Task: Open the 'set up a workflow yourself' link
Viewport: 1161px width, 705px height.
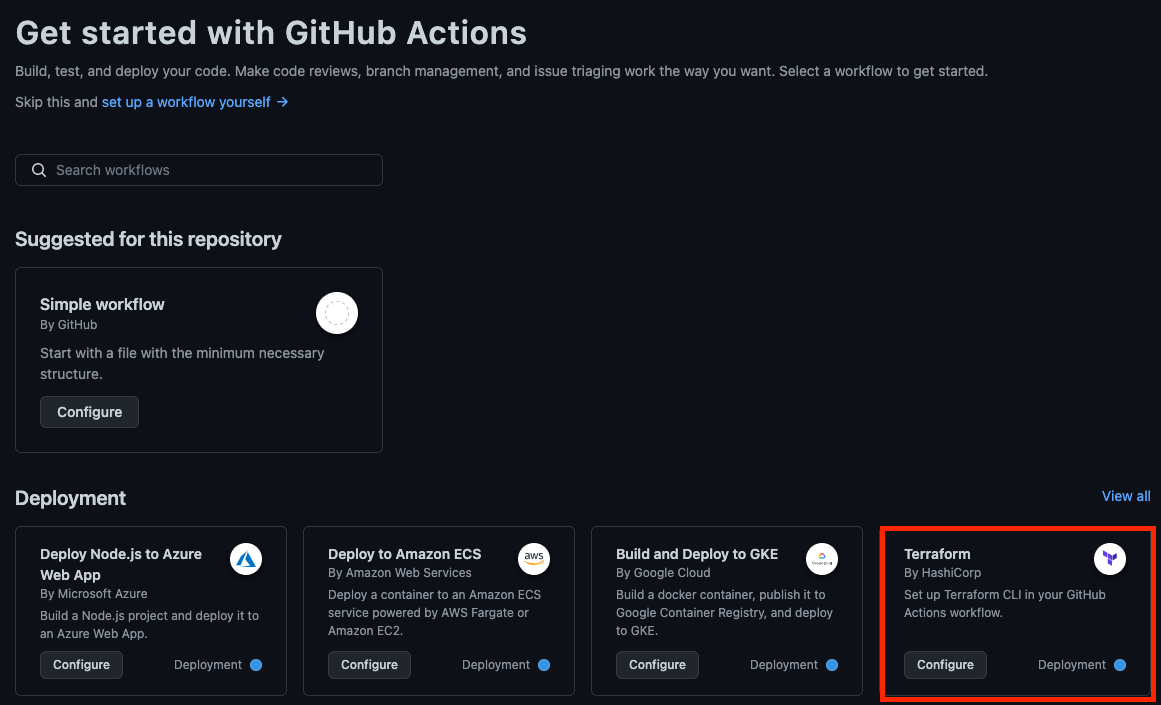Action: point(185,102)
